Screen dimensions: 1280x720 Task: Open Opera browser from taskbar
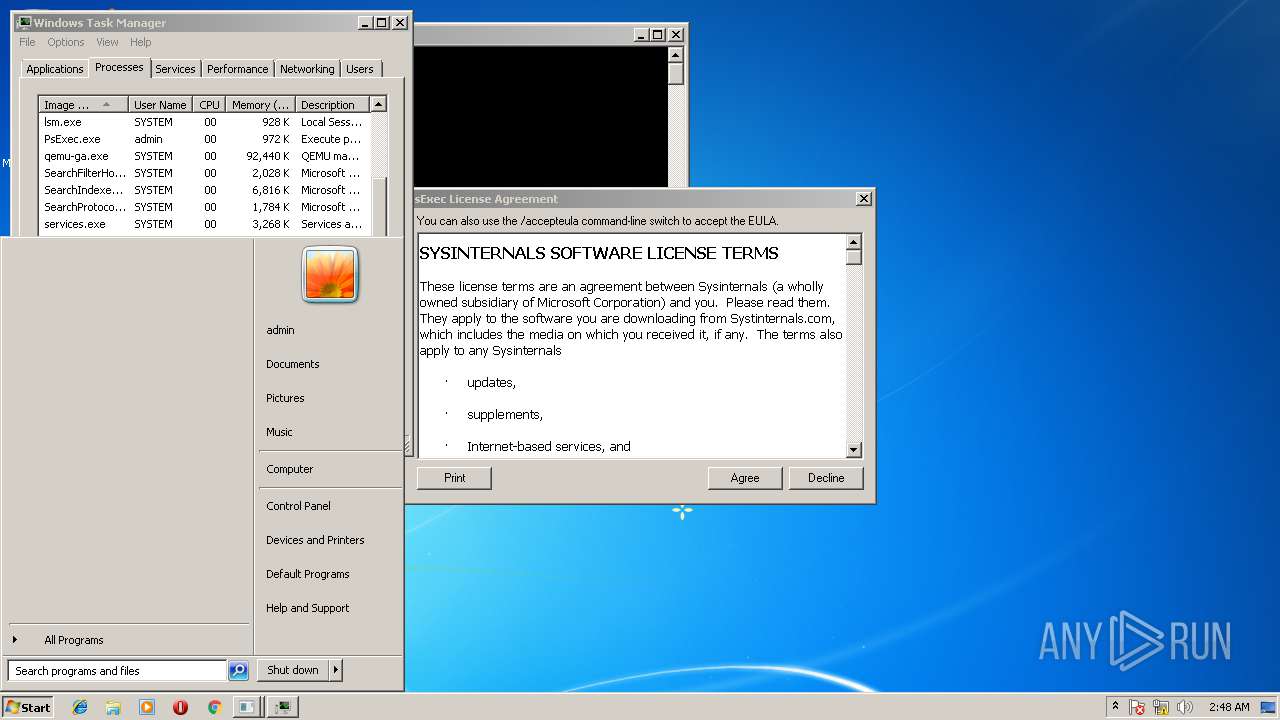pos(180,707)
